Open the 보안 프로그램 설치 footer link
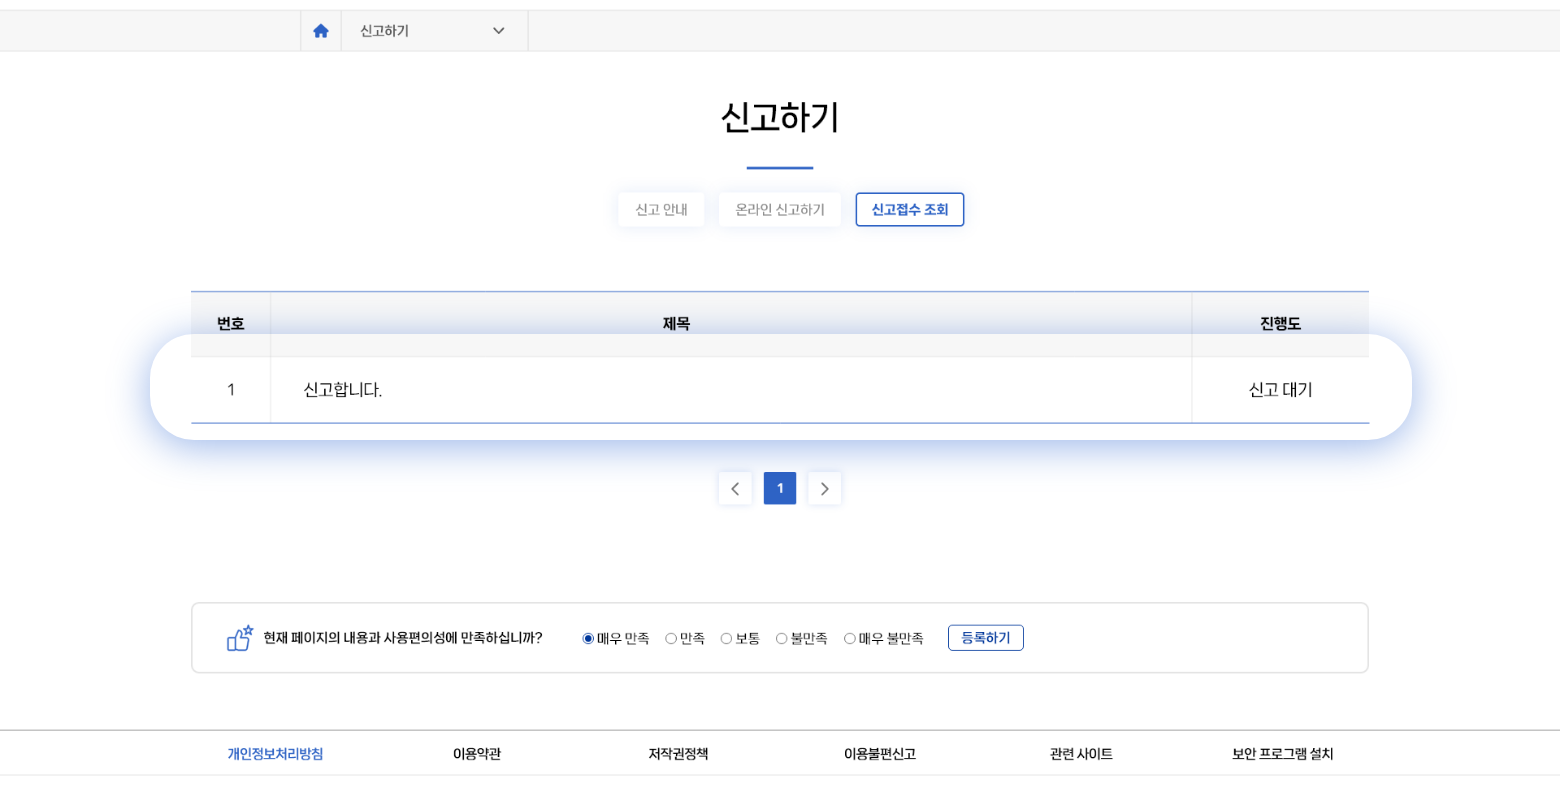The width and height of the screenshot is (1560, 800). [1283, 754]
